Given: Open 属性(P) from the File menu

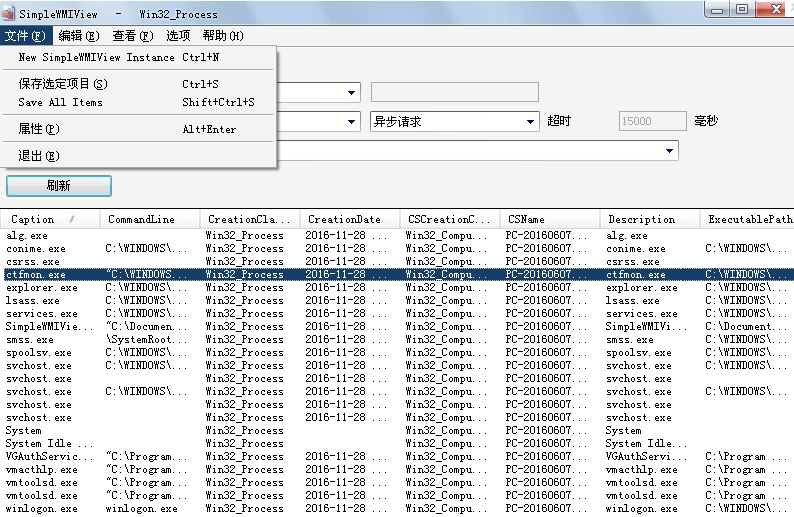Looking at the screenshot, I should tap(139, 129).
